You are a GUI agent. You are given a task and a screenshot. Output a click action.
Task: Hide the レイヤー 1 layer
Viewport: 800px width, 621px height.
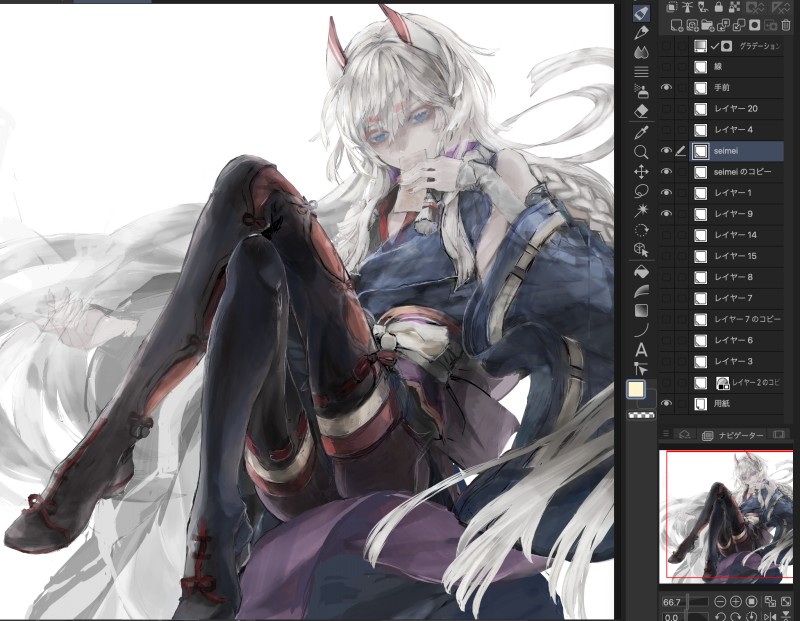[666, 192]
